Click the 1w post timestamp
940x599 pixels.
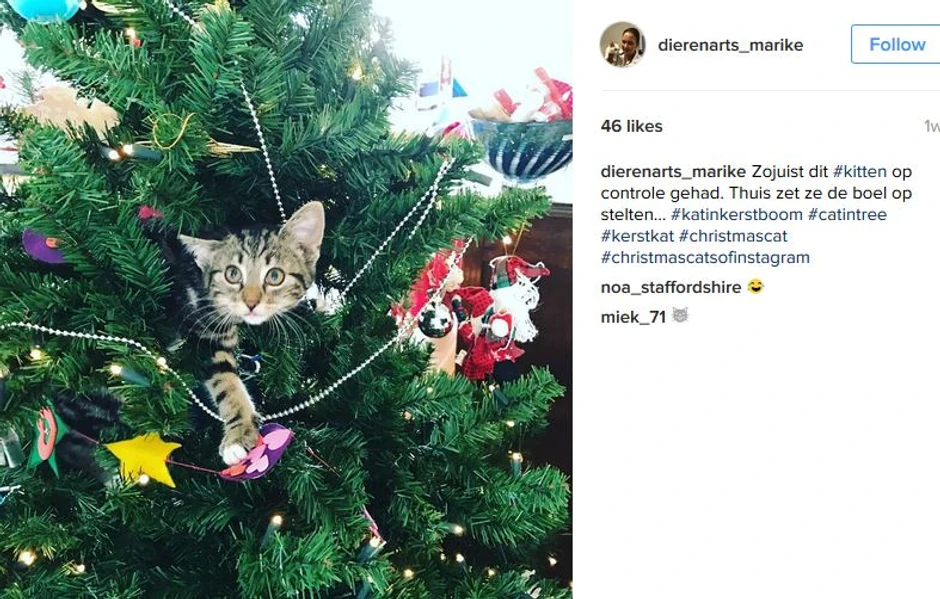pyautogui.click(x=931, y=127)
